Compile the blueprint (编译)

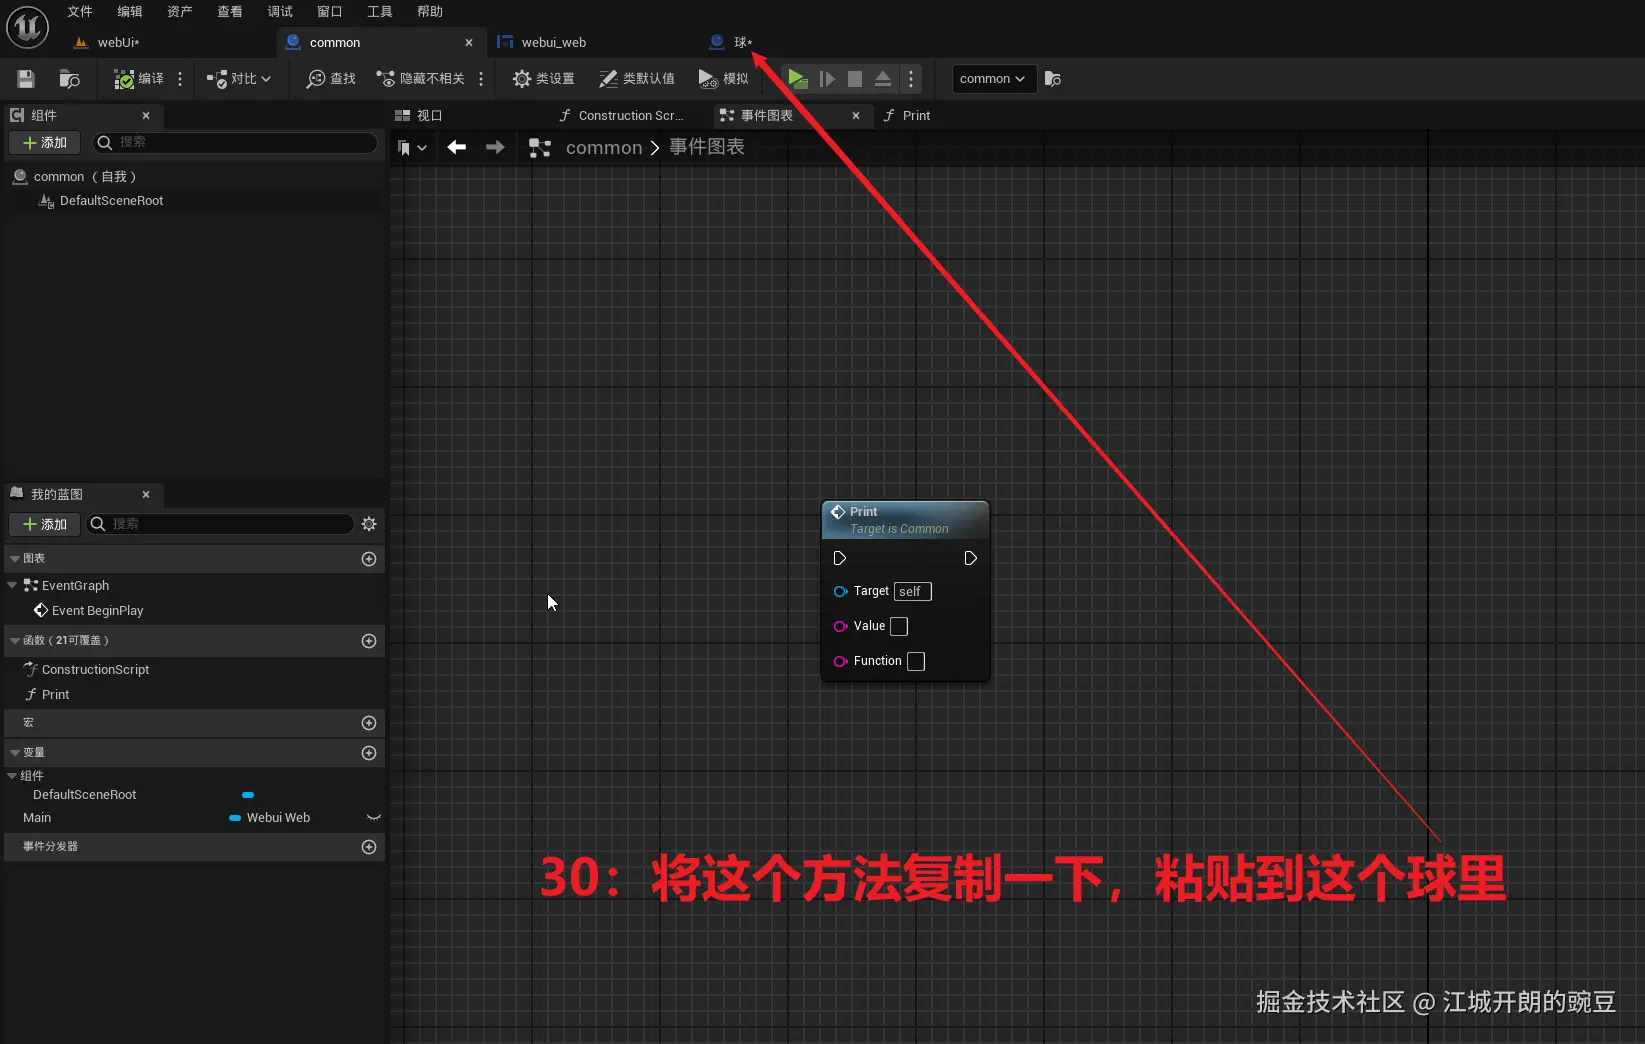[139, 79]
